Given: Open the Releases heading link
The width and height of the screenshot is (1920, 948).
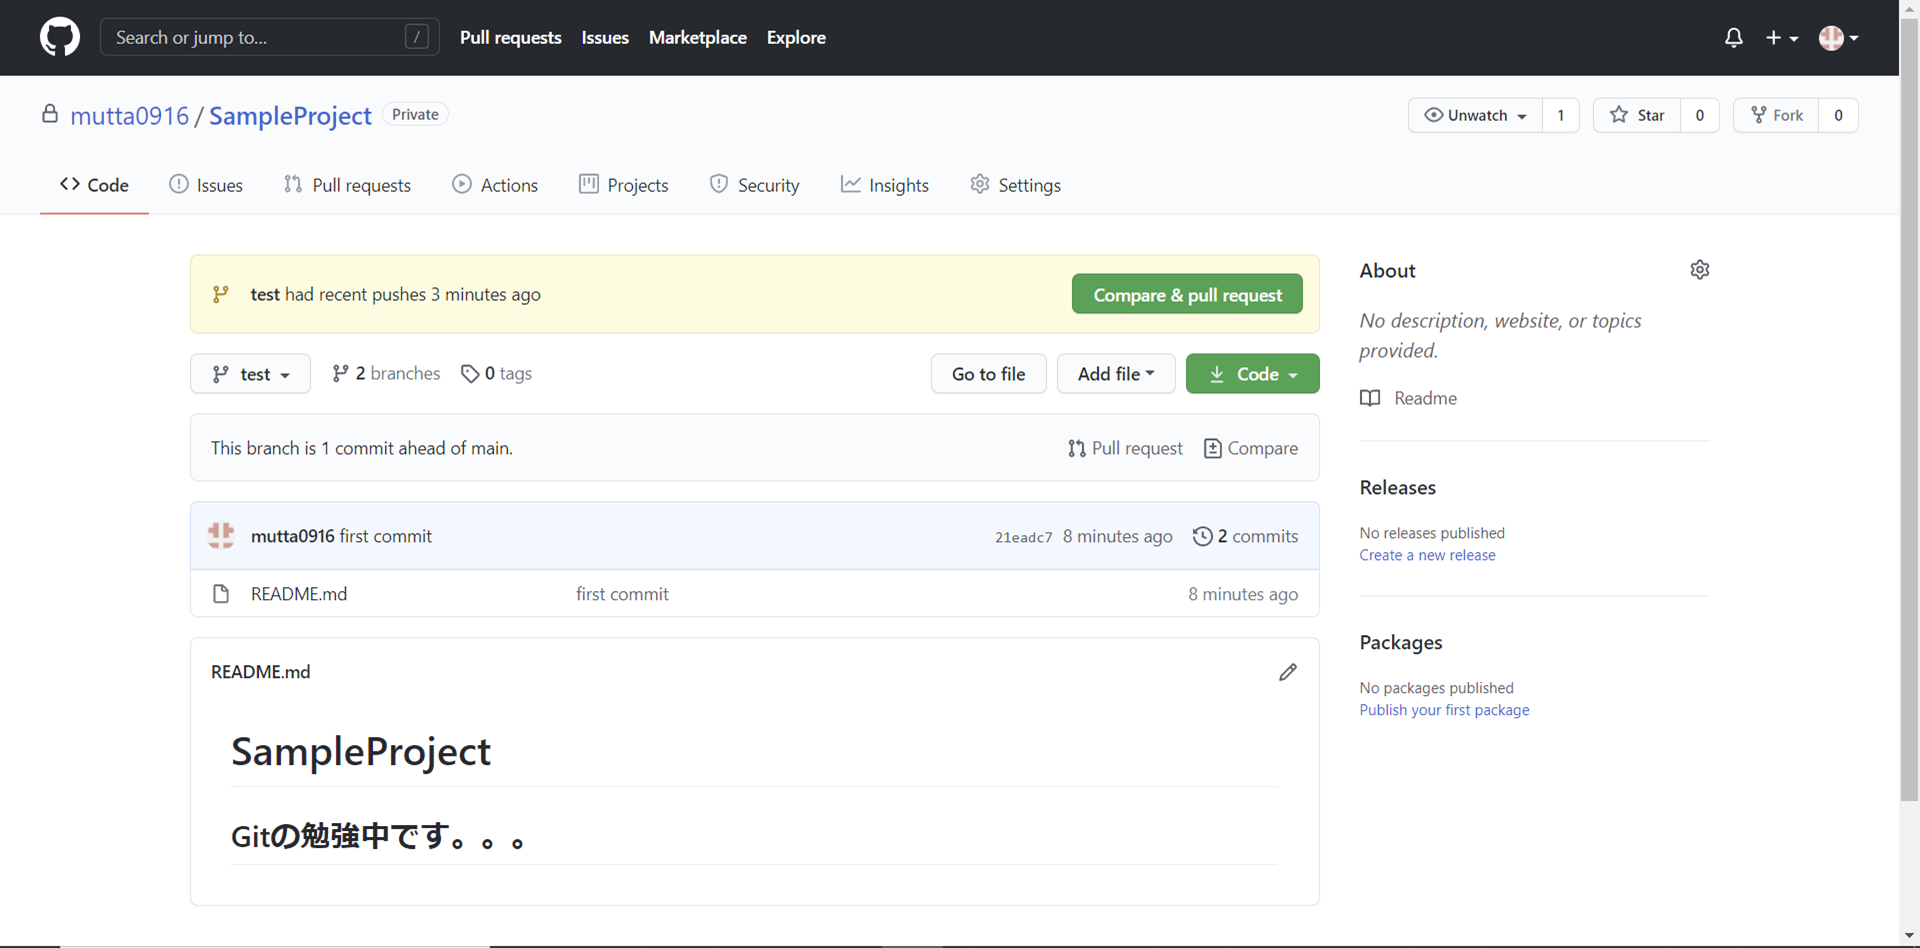Looking at the screenshot, I should click(x=1397, y=488).
